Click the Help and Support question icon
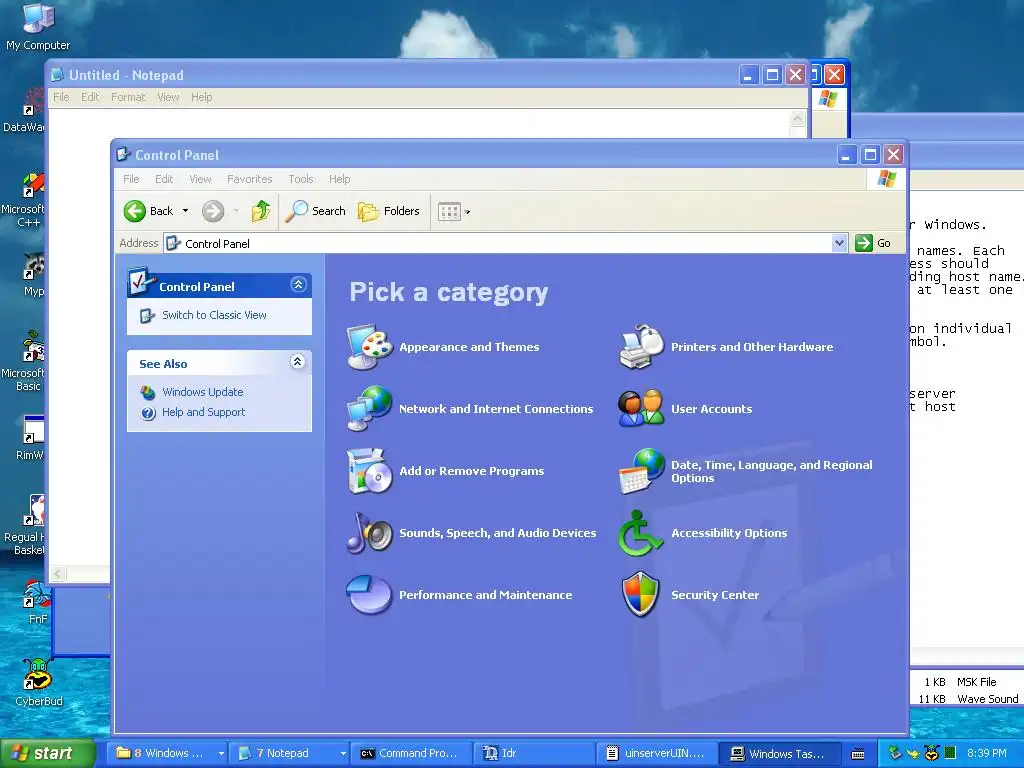The image size is (1024, 768). coord(148,413)
